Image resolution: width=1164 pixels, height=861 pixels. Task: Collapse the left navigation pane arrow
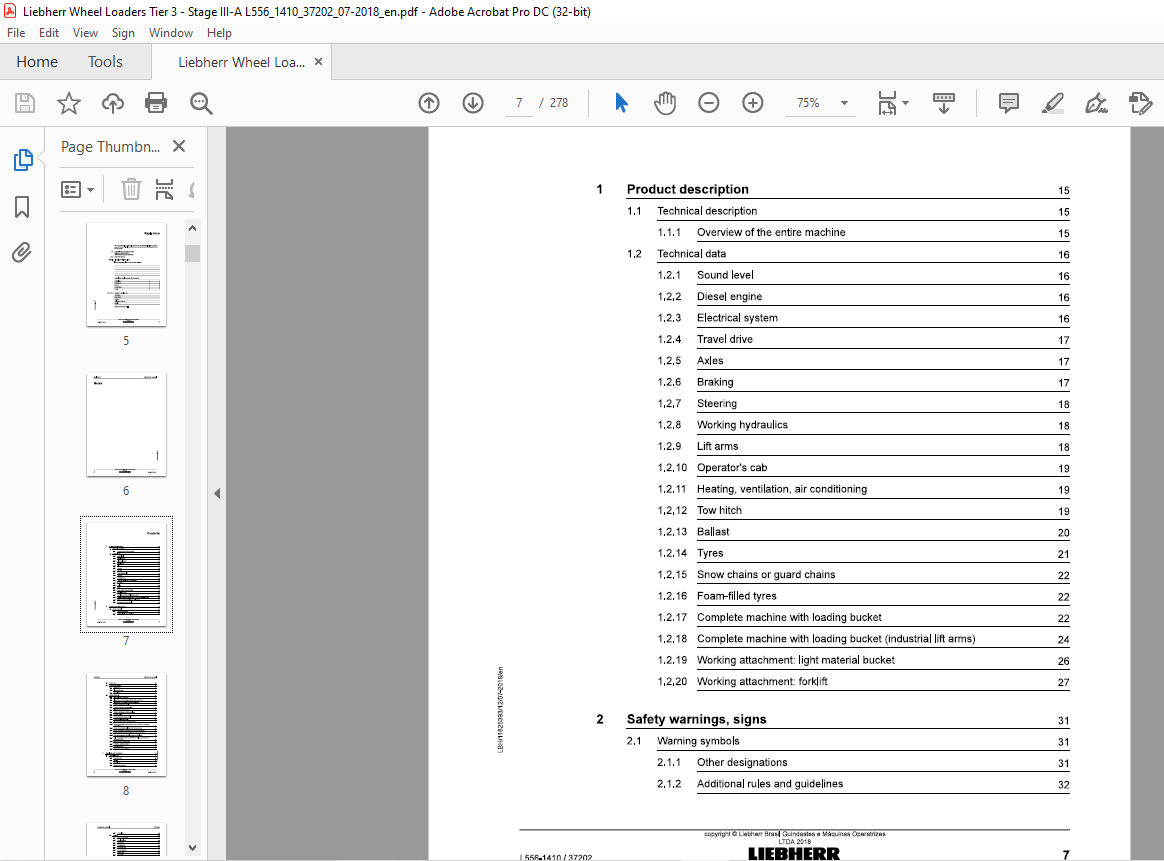pyautogui.click(x=217, y=494)
